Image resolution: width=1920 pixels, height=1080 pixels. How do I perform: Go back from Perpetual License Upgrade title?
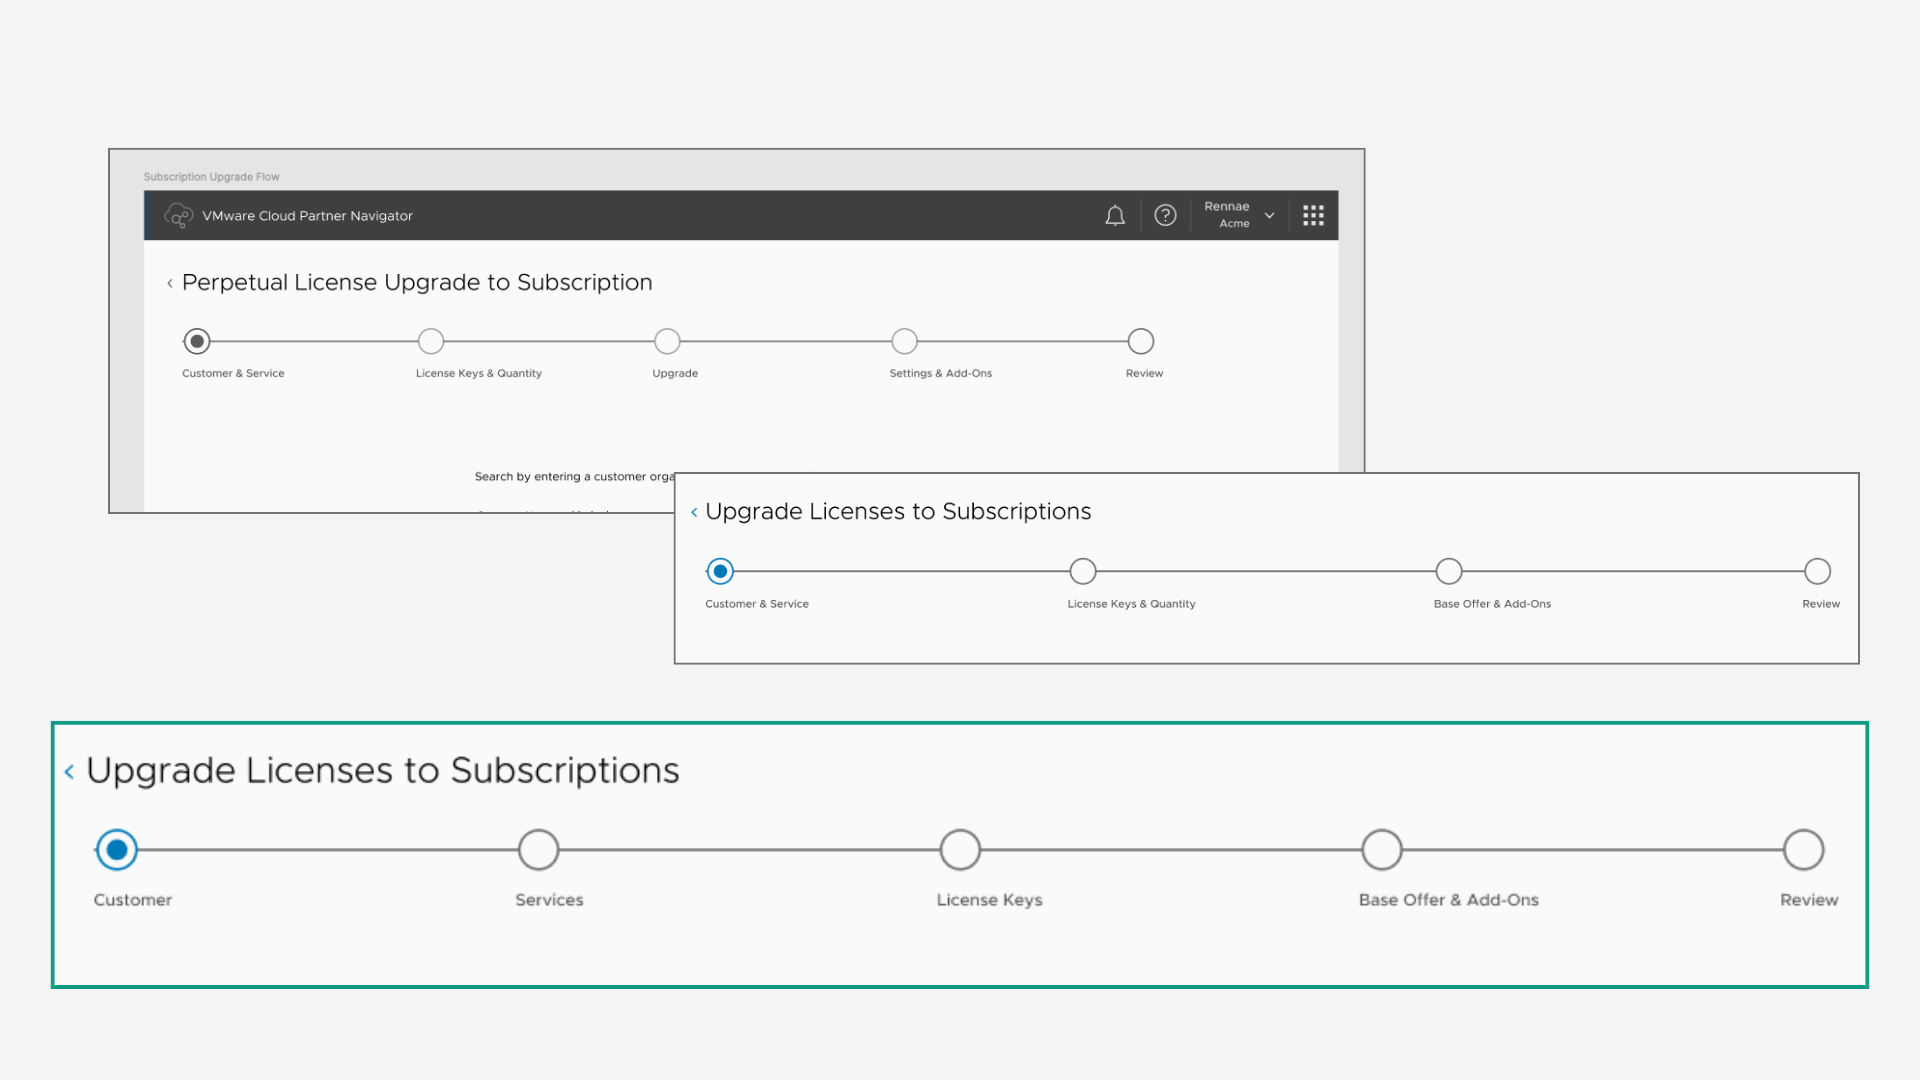click(x=170, y=284)
